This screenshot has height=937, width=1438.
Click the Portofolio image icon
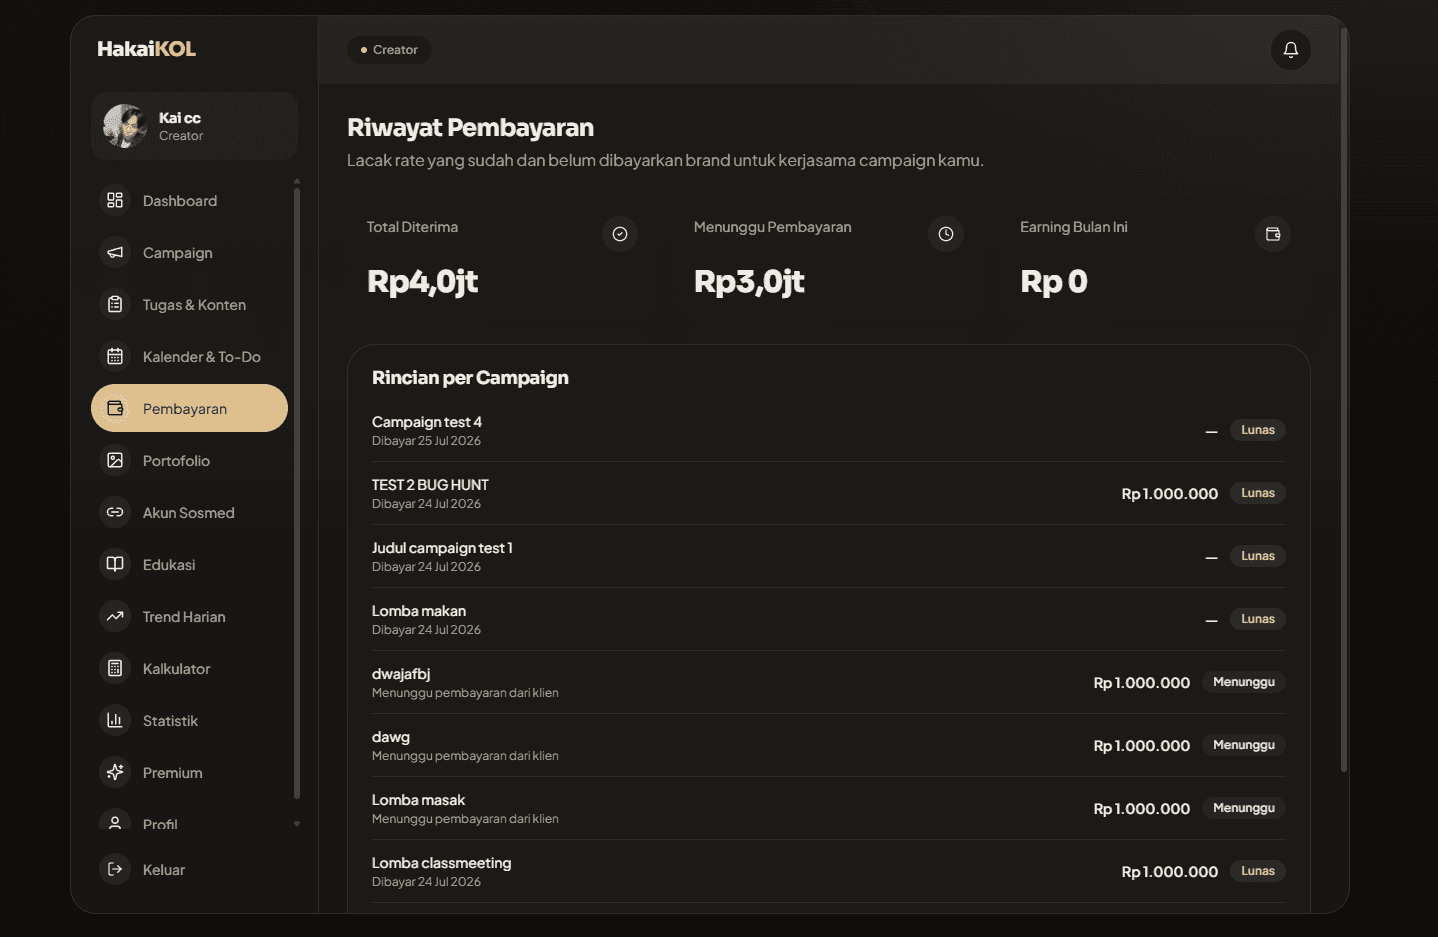click(x=115, y=460)
